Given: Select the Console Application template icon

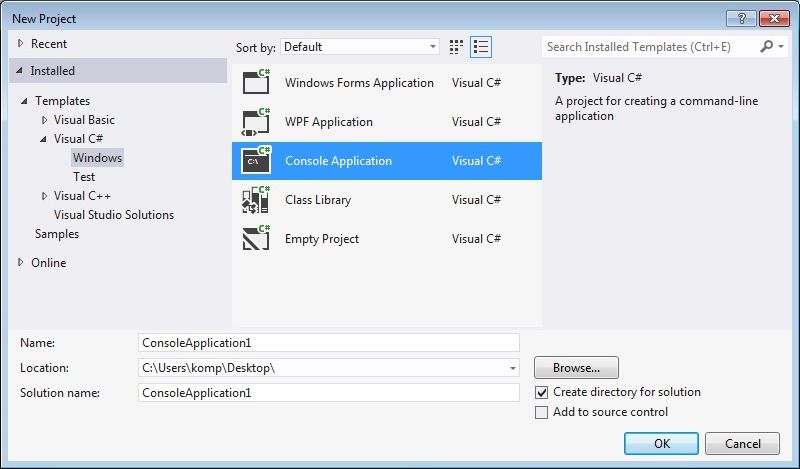Looking at the screenshot, I should pos(256,161).
